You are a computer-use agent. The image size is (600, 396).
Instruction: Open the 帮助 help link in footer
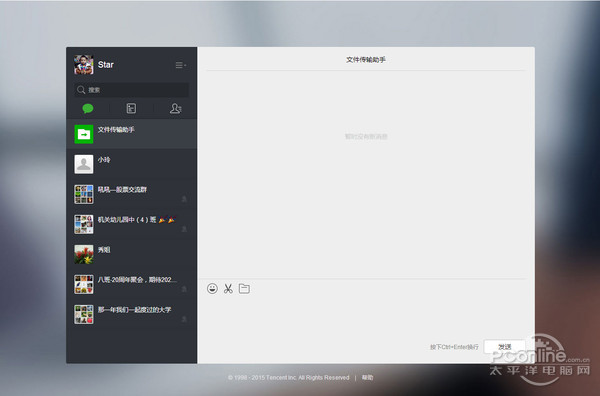coord(367,378)
